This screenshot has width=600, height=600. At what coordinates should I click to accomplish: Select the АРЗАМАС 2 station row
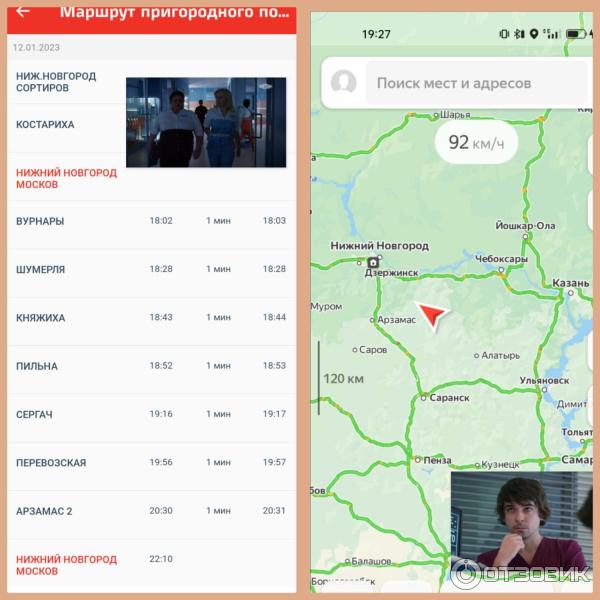click(x=152, y=511)
